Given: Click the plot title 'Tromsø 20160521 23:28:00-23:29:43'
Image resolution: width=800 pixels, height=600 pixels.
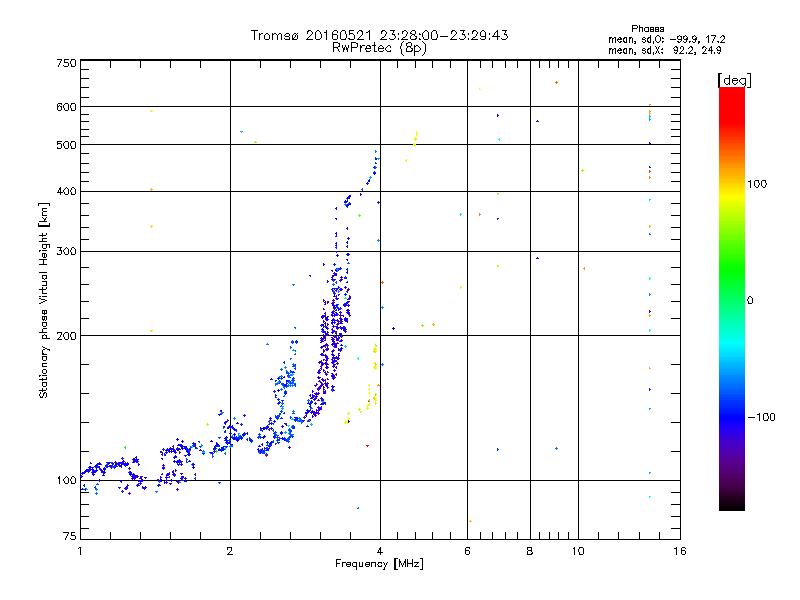Looking at the screenshot, I should 379,35.
